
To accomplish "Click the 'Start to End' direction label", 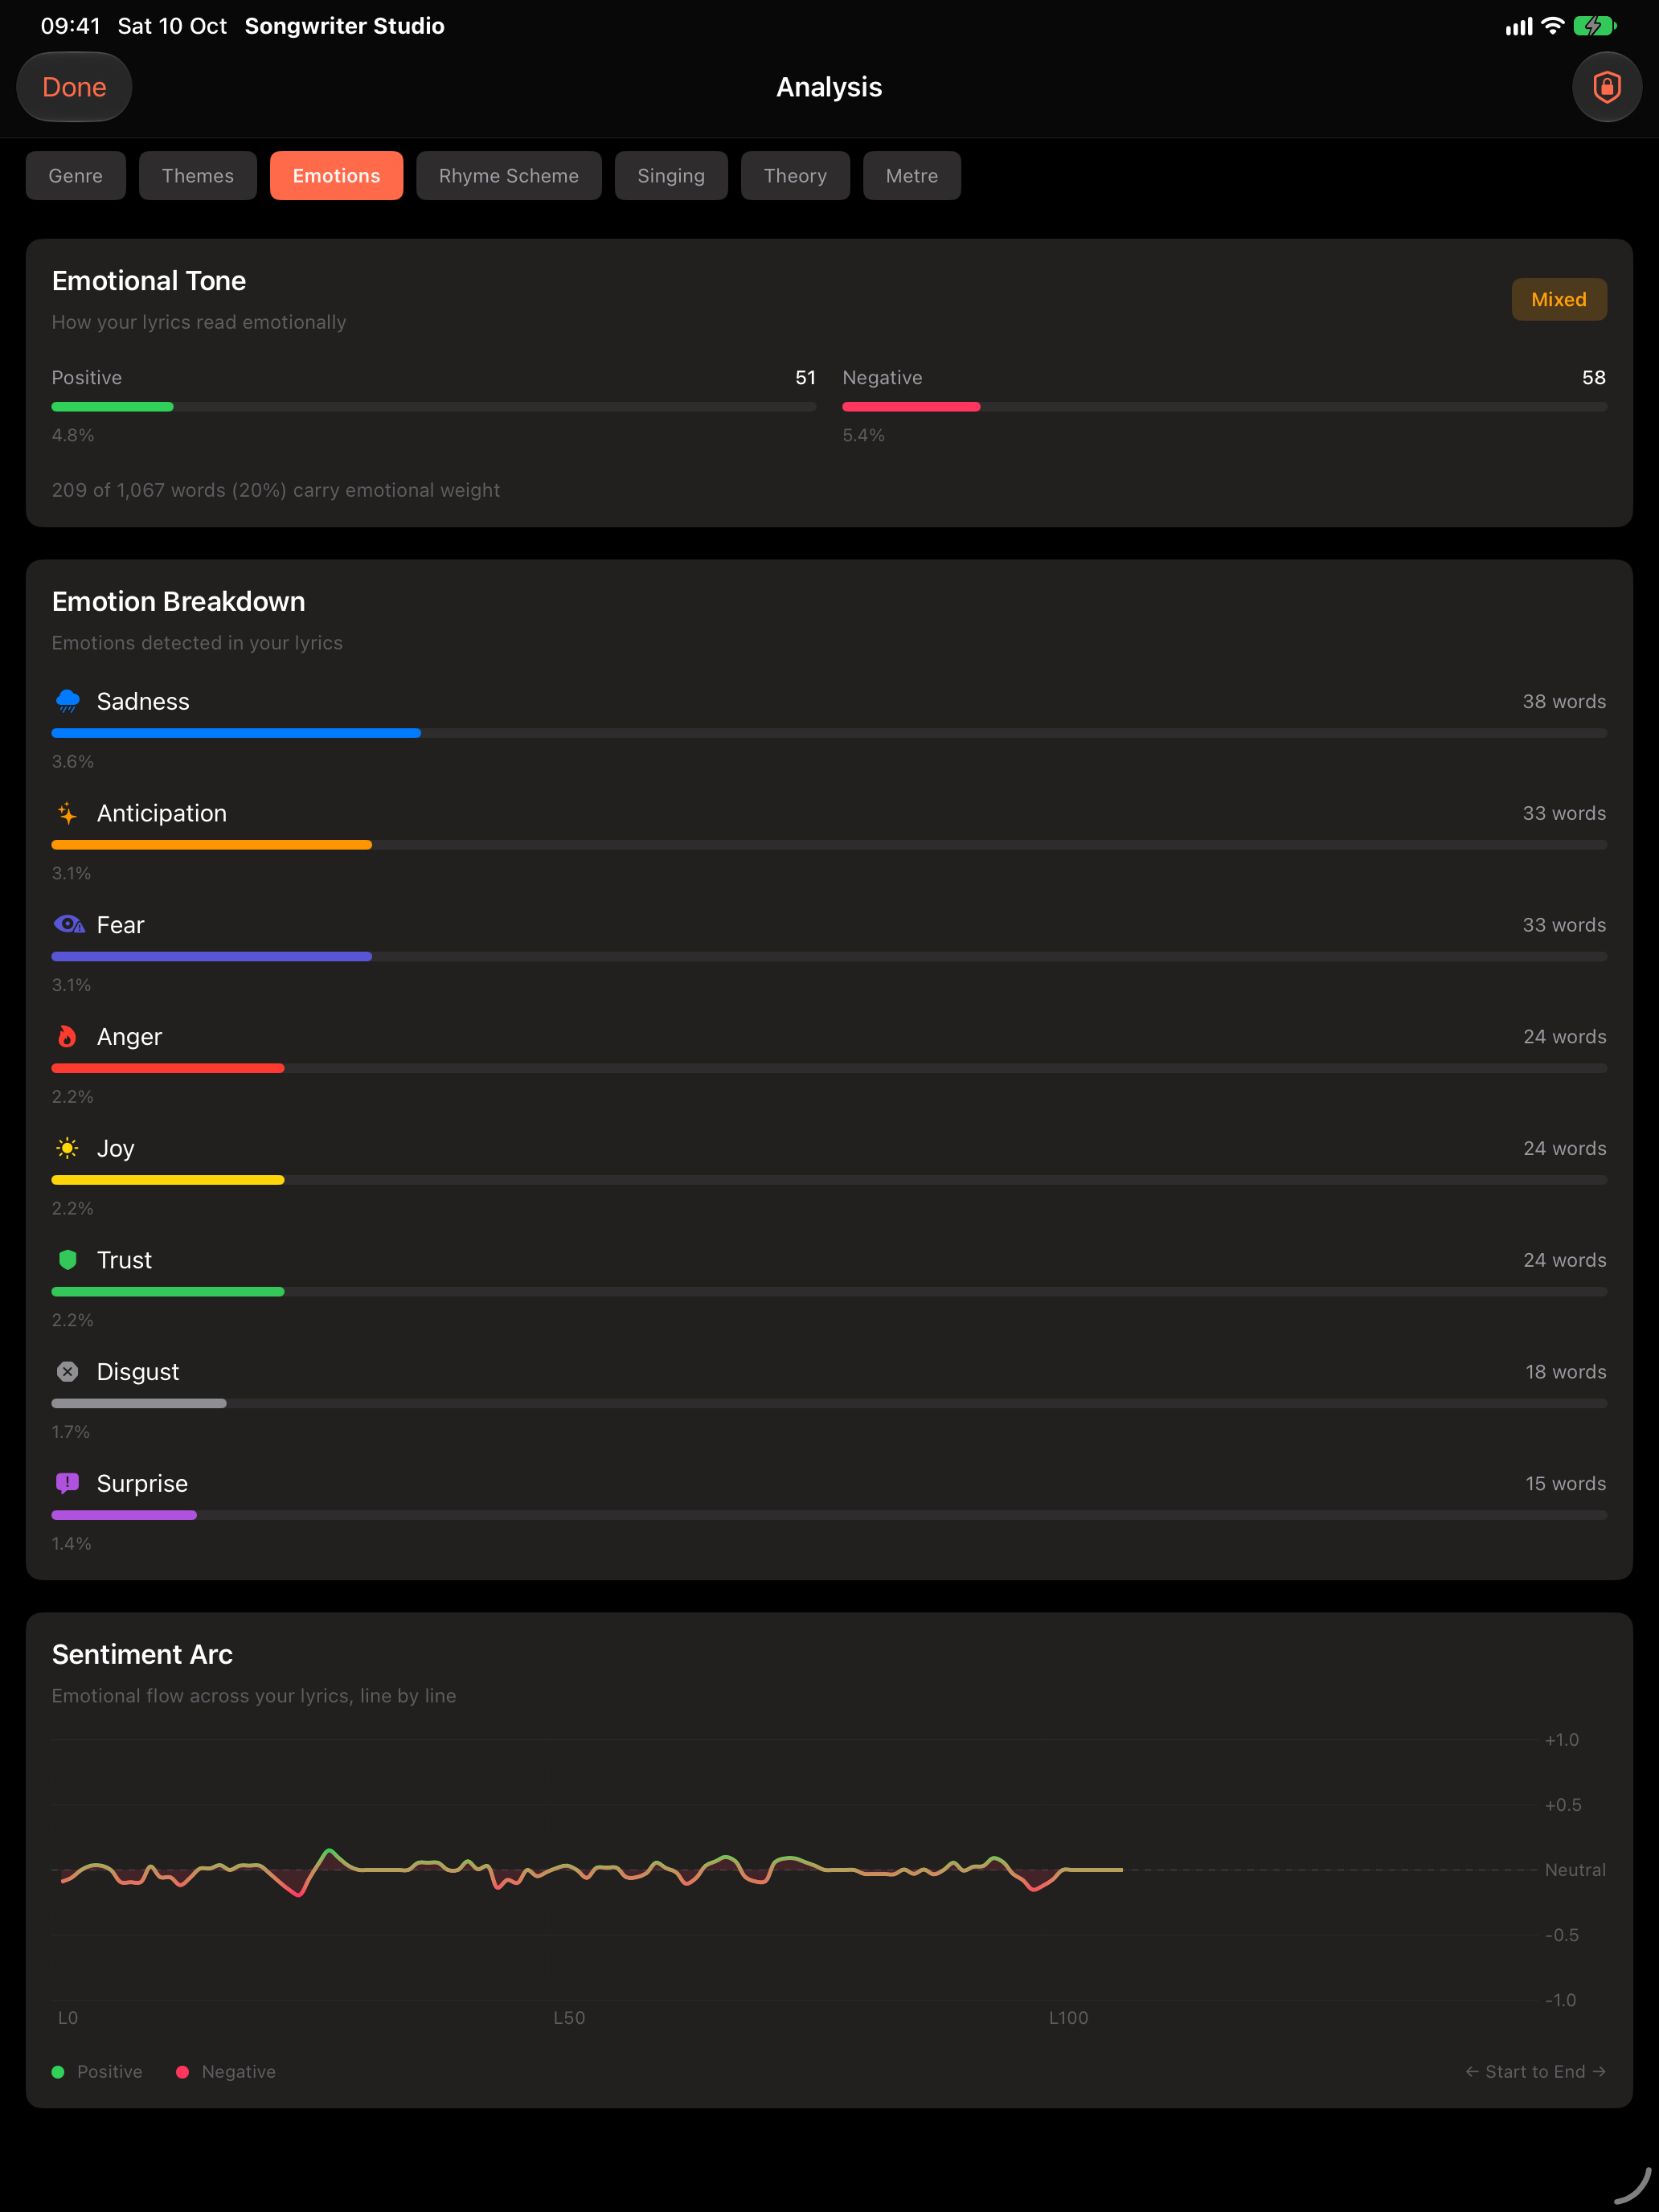I will pyautogui.click(x=1535, y=2072).
